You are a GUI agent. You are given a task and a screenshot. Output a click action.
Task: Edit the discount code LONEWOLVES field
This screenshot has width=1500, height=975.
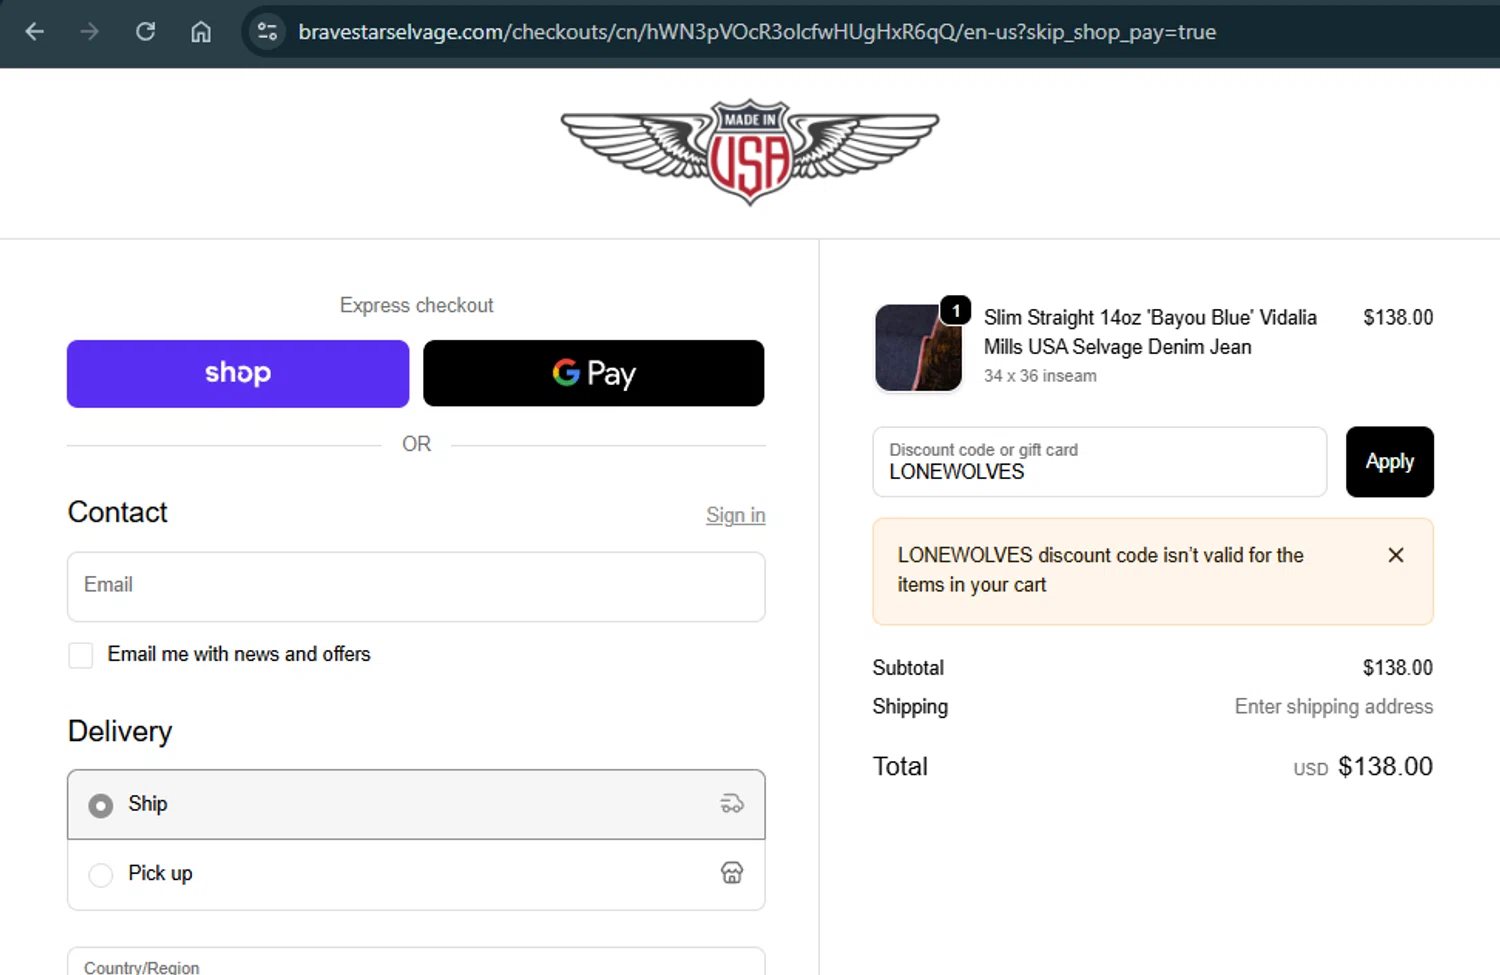pyautogui.click(x=1099, y=462)
